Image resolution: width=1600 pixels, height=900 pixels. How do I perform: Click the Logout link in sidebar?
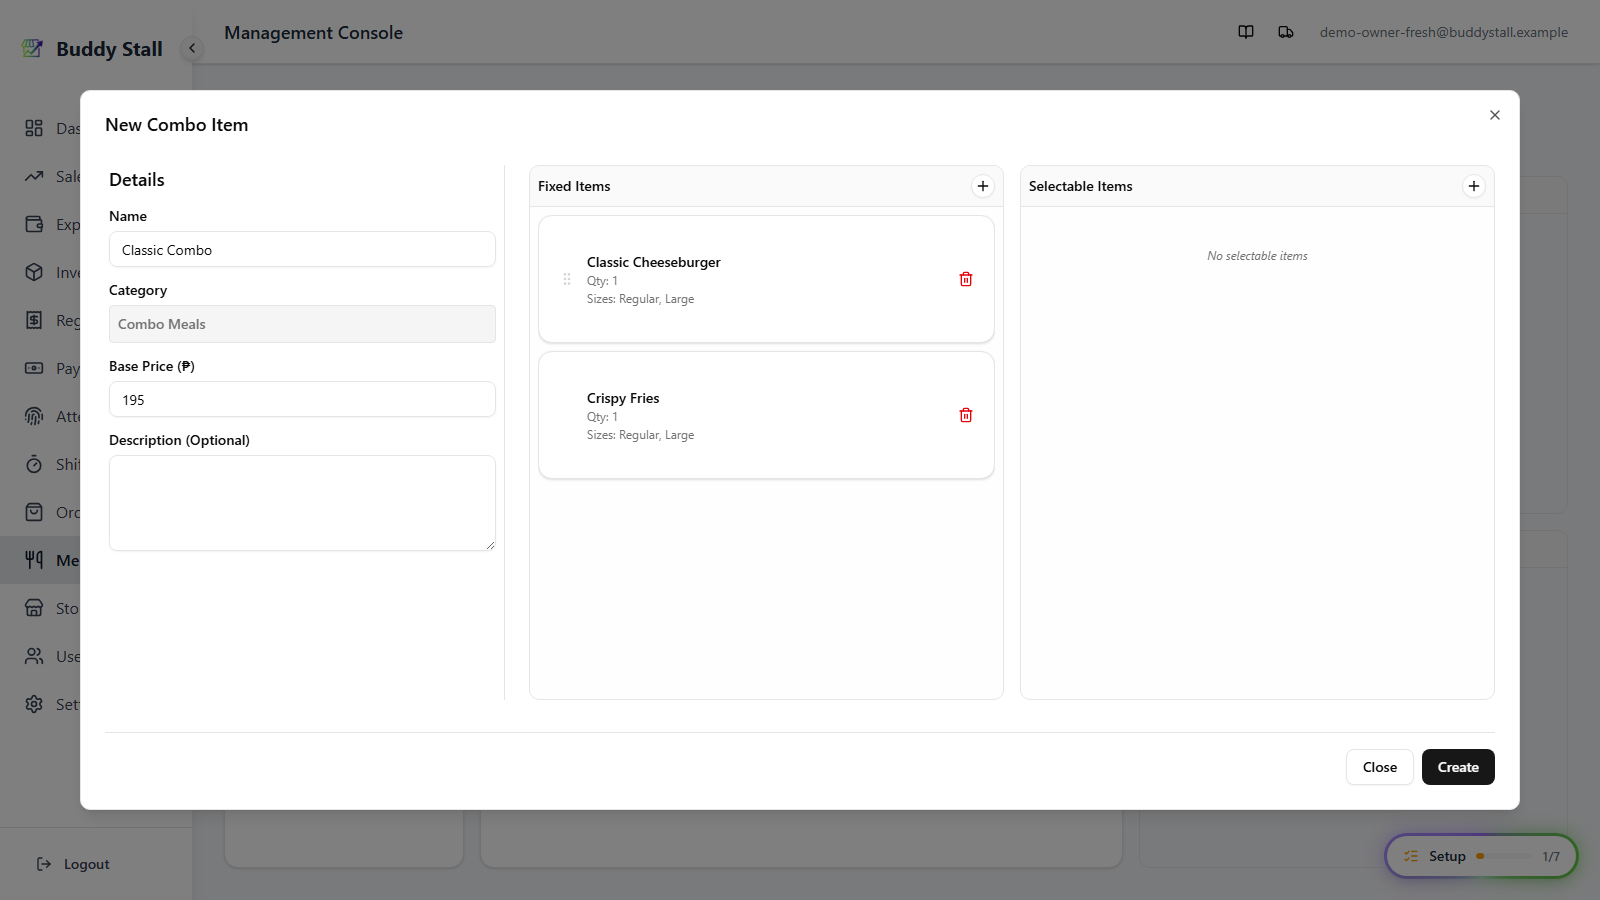(x=73, y=864)
